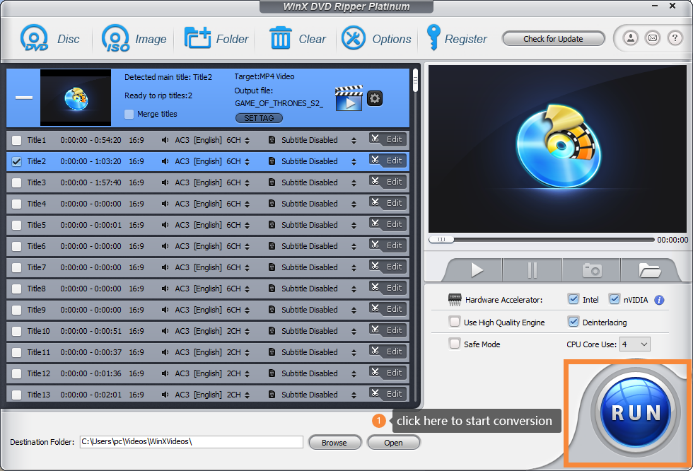Take a snapshot with camera icon

tap(591, 270)
